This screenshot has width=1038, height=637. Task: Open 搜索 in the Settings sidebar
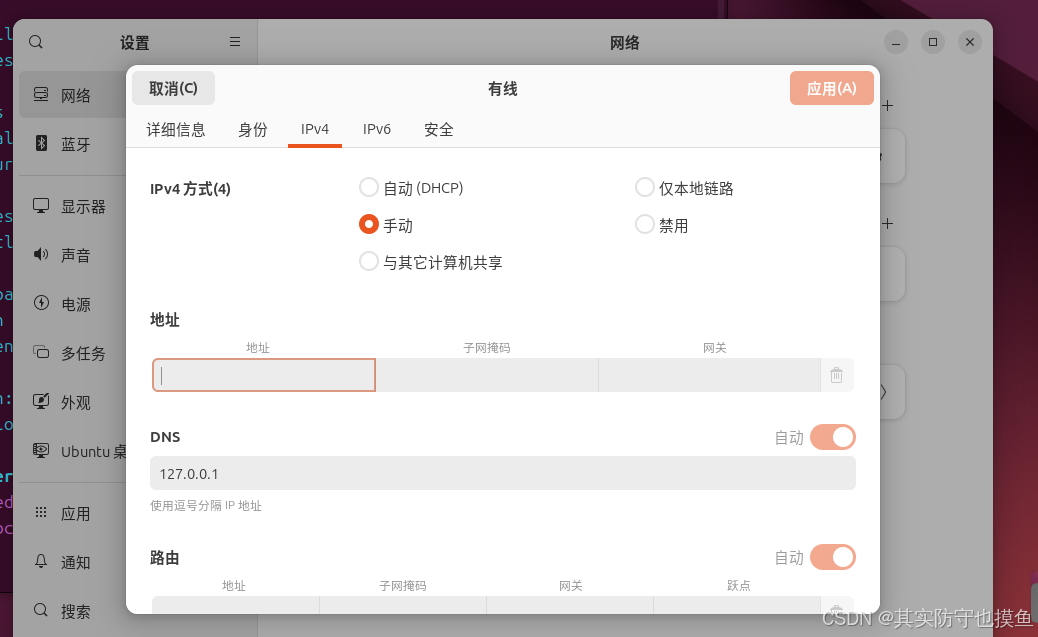75,612
